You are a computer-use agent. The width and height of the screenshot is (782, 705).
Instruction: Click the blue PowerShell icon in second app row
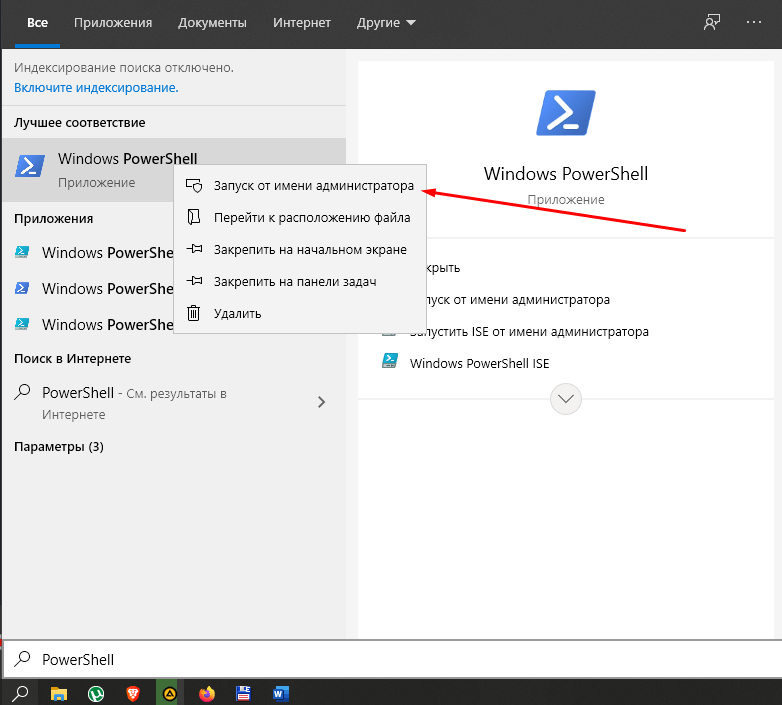click(22, 288)
